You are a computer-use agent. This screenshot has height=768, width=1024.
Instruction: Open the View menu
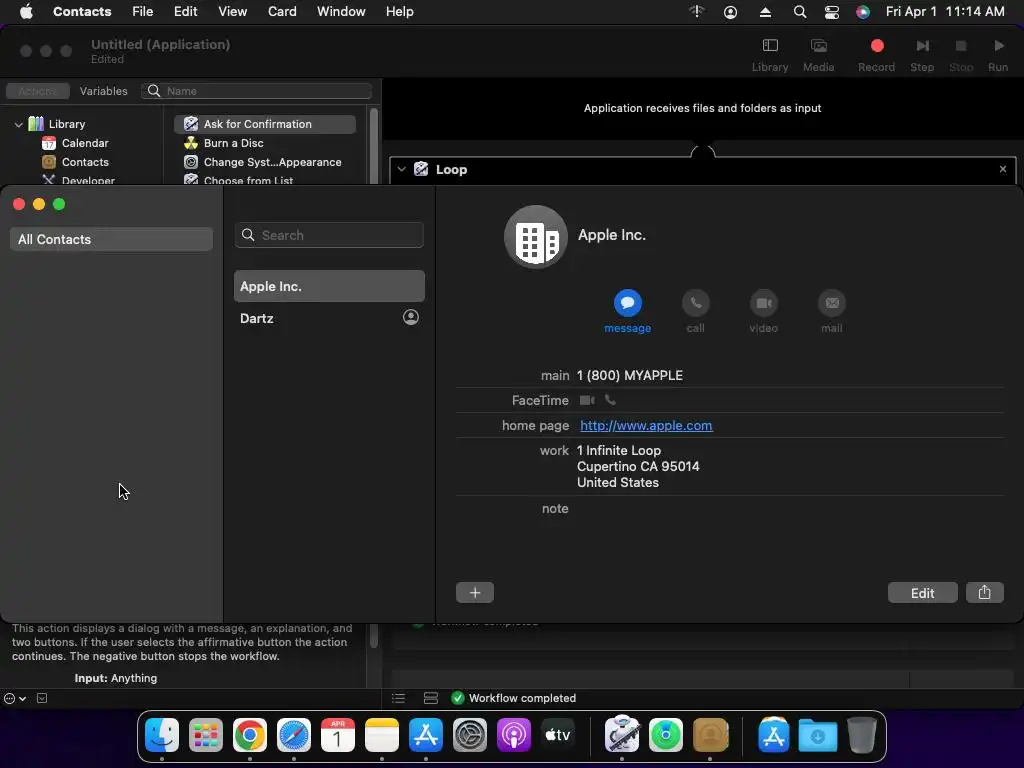pyautogui.click(x=232, y=12)
